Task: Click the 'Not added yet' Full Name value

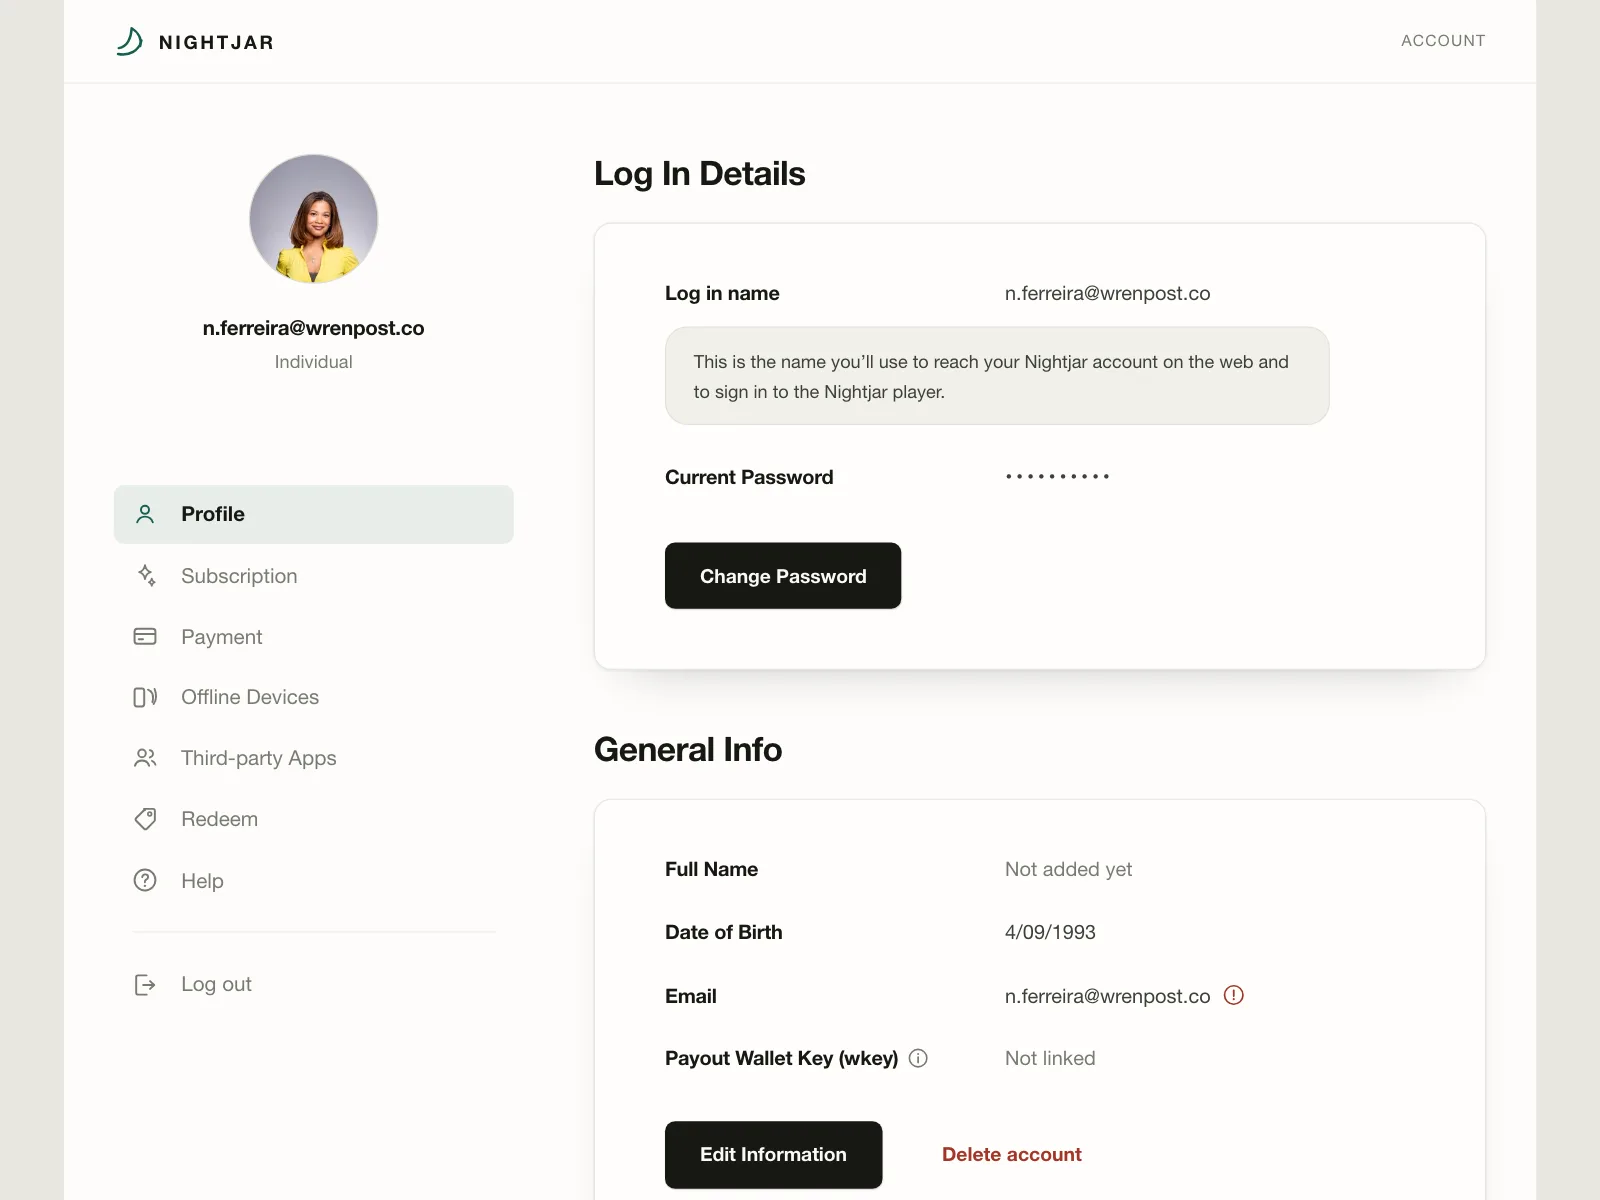Action: click(x=1068, y=869)
